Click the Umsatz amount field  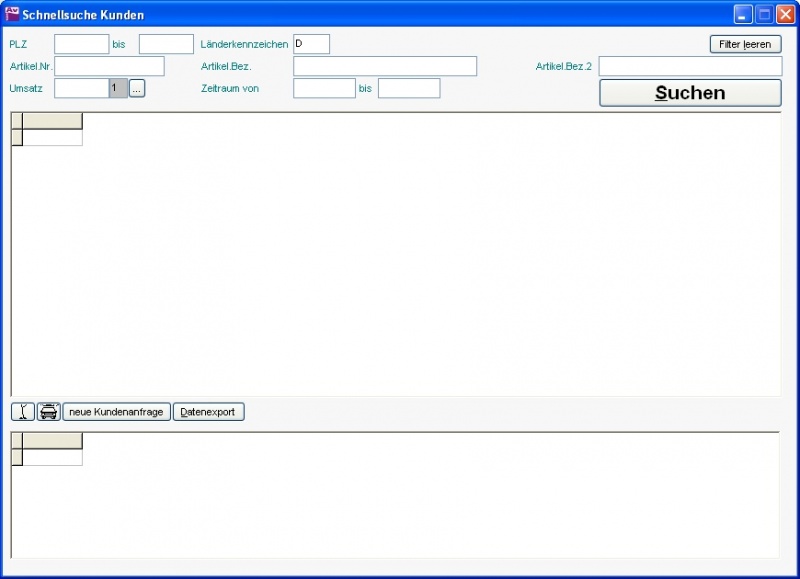coord(81,89)
